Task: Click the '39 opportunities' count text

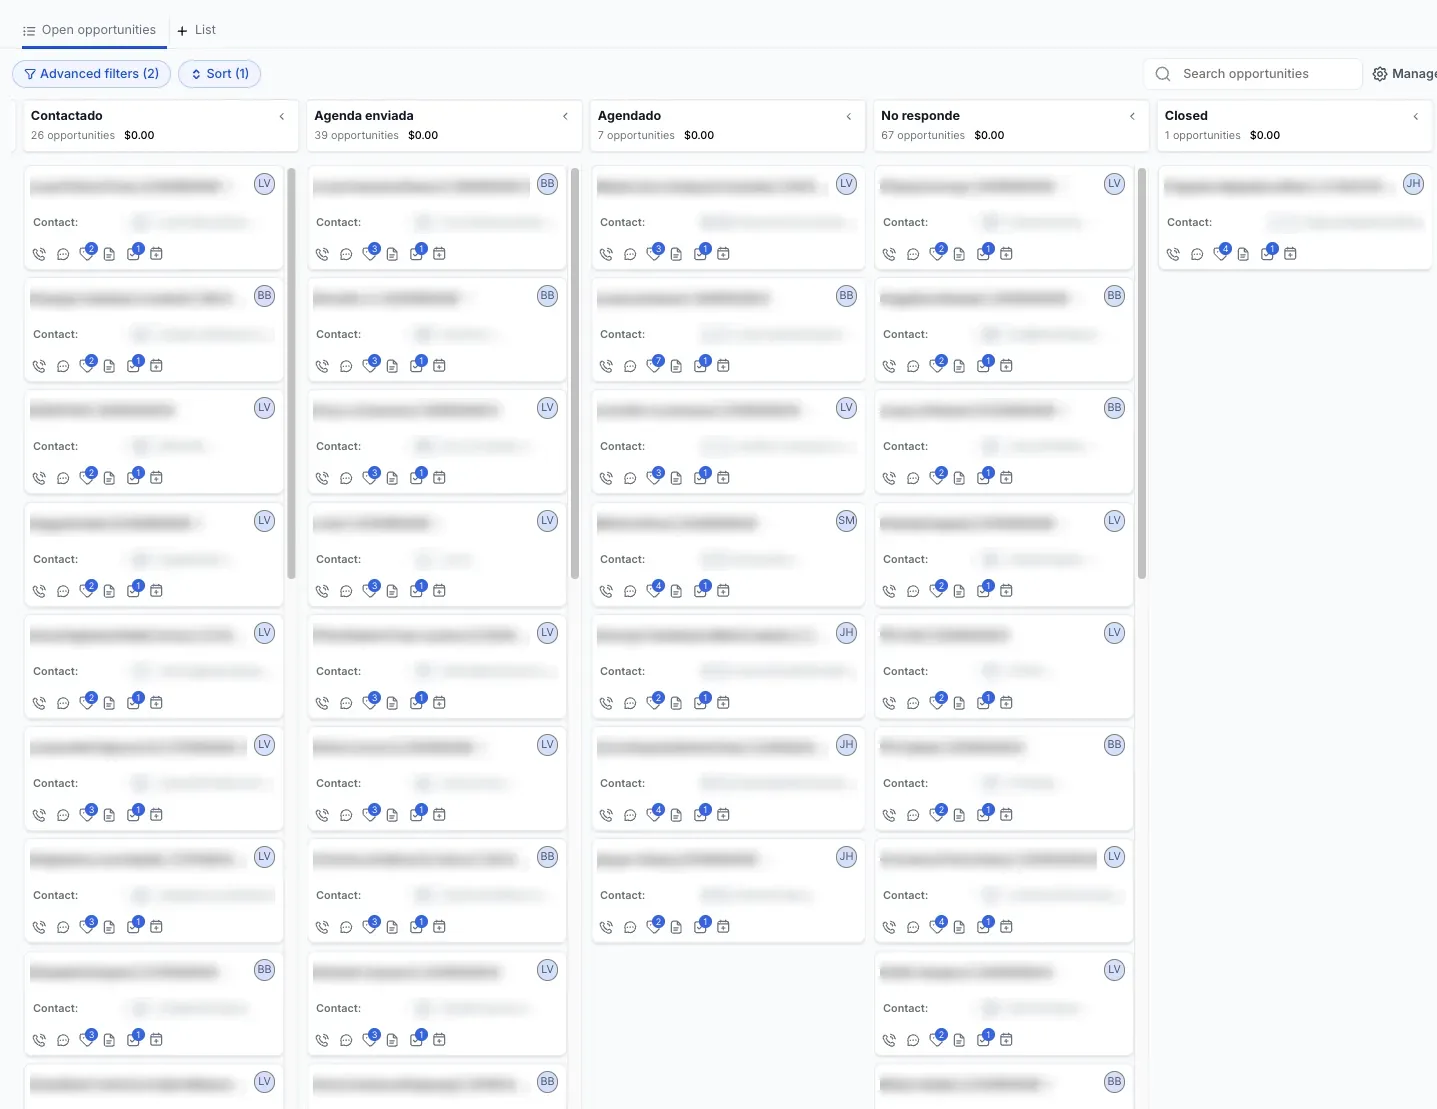Action: pos(356,135)
